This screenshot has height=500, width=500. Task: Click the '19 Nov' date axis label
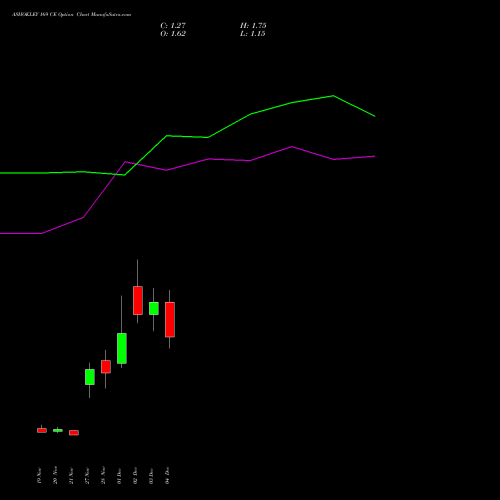pyautogui.click(x=39, y=476)
